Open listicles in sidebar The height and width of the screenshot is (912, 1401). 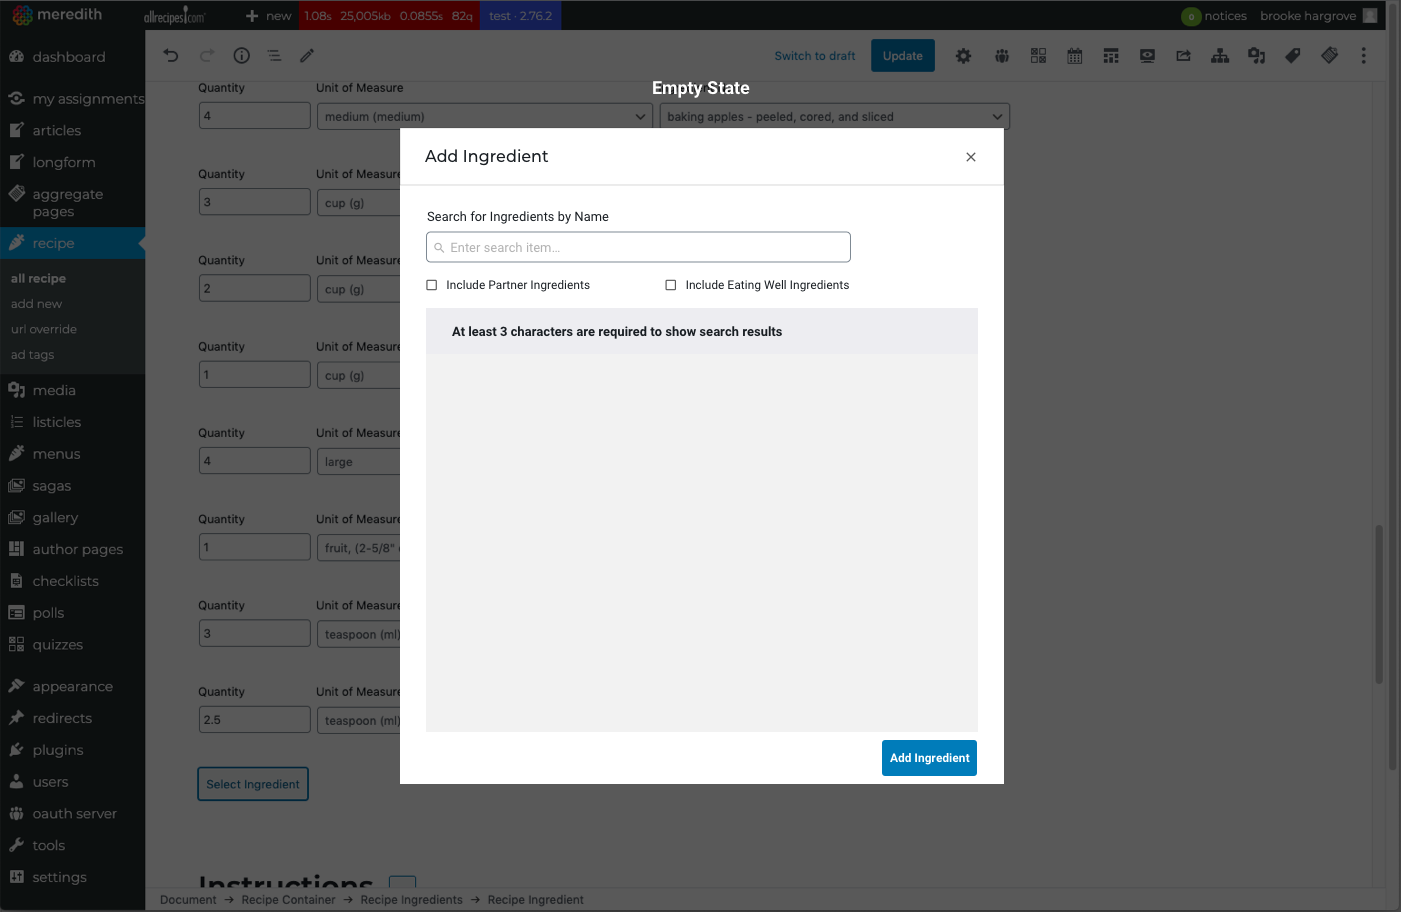(x=56, y=422)
